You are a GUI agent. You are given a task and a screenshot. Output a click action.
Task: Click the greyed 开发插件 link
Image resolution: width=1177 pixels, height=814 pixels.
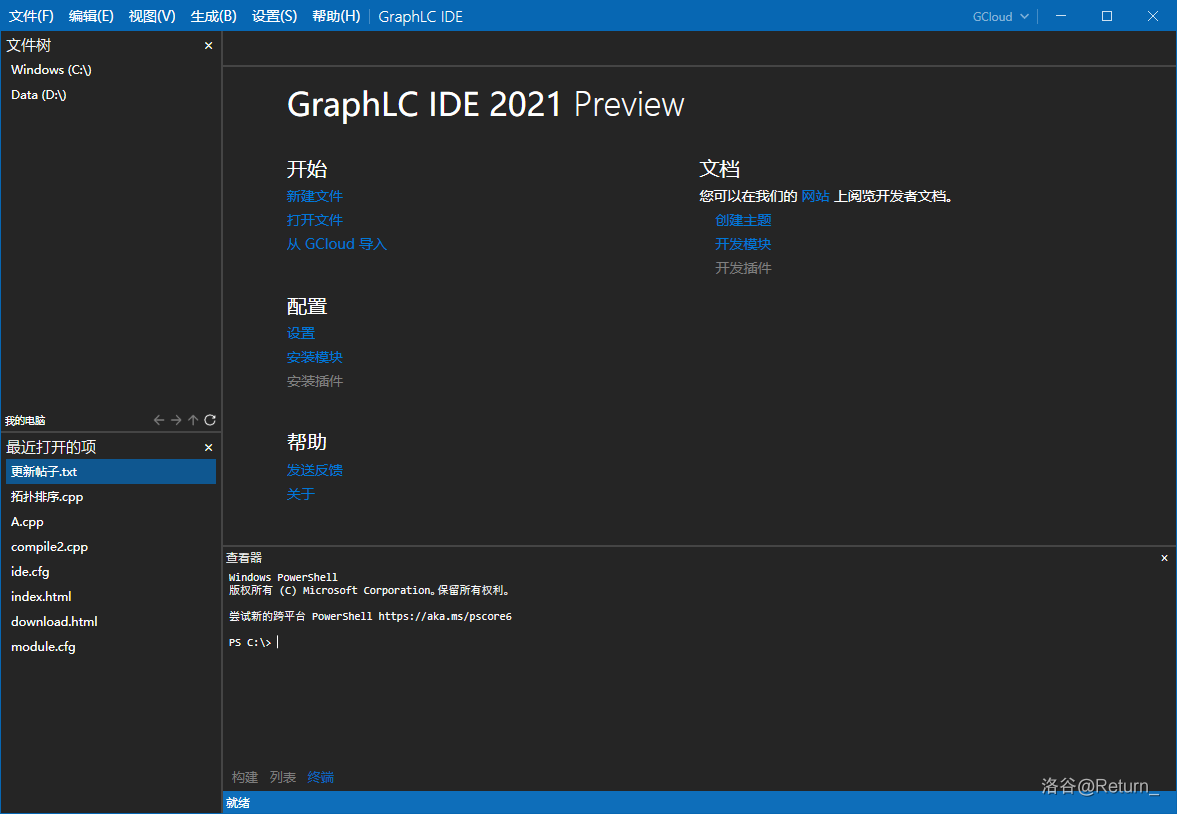[x=743, y=268]
